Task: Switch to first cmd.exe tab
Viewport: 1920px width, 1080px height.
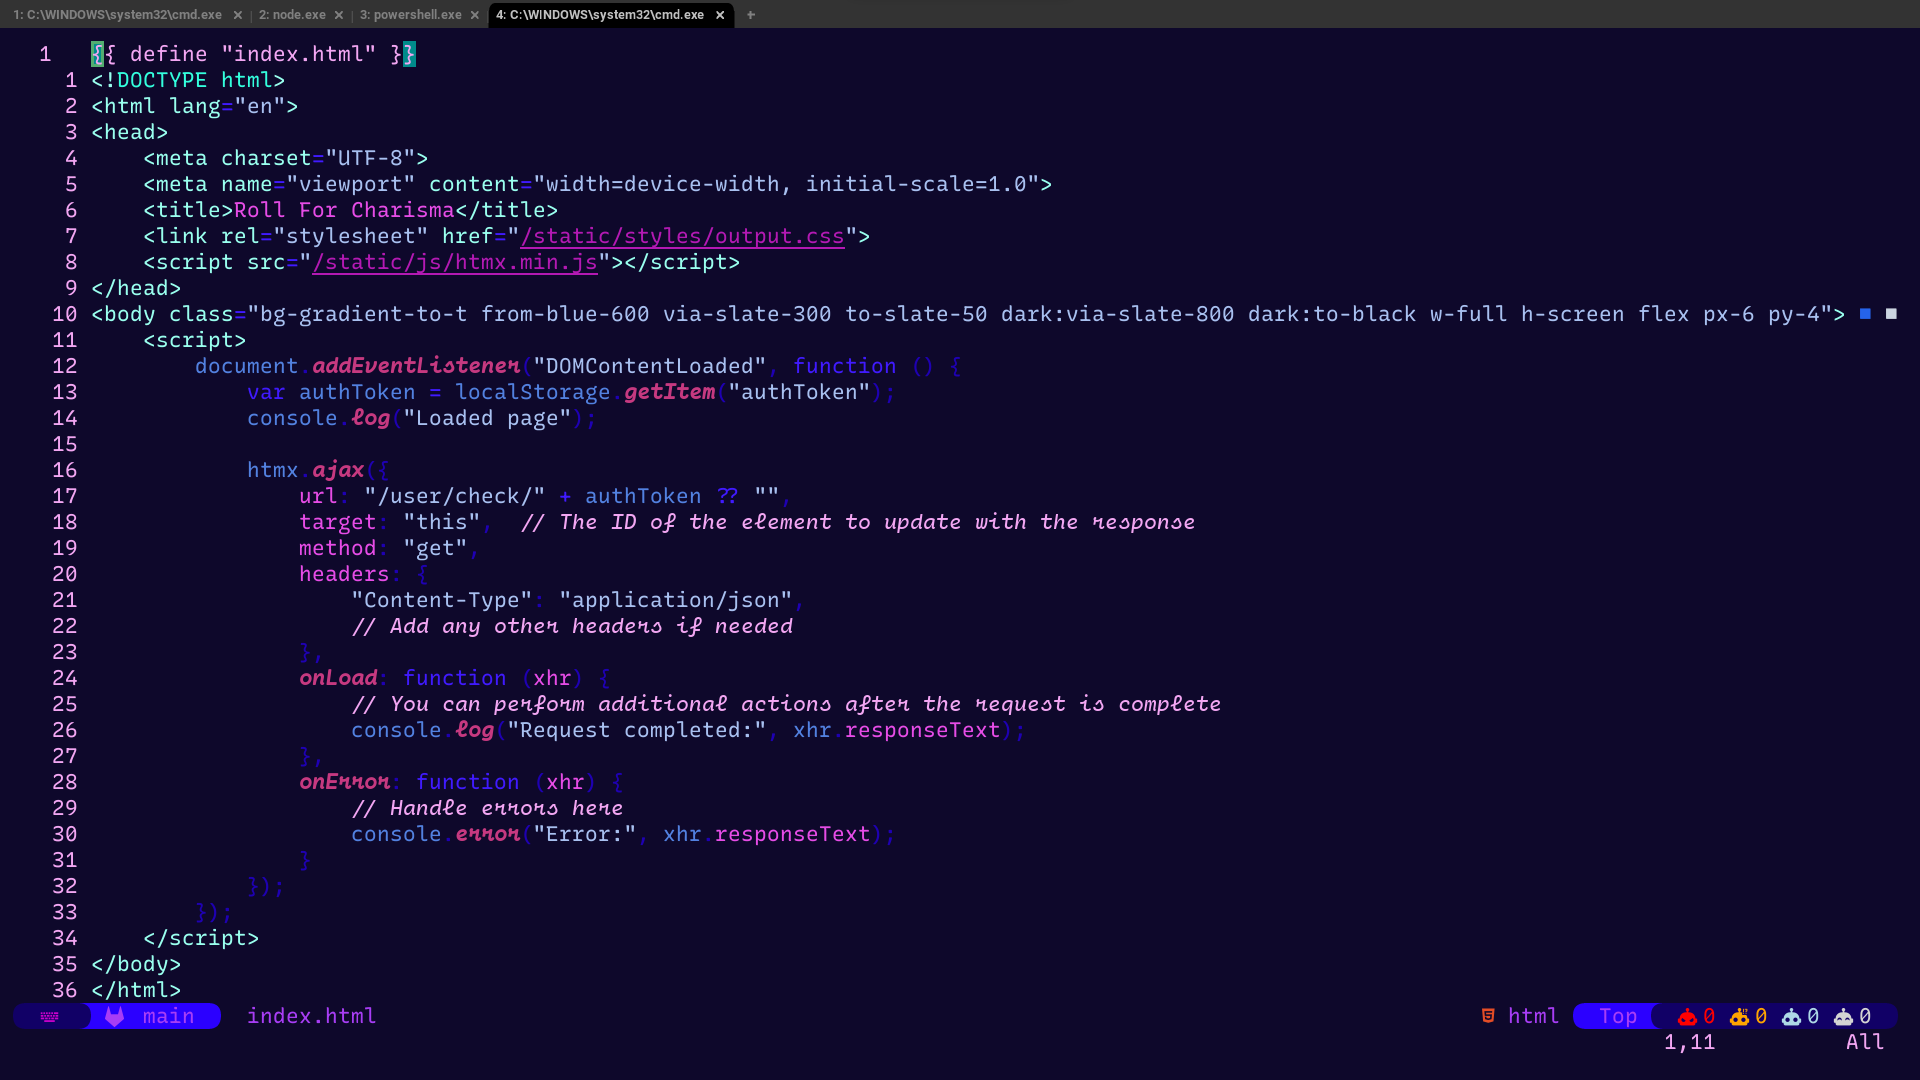Action: (117, 15)
